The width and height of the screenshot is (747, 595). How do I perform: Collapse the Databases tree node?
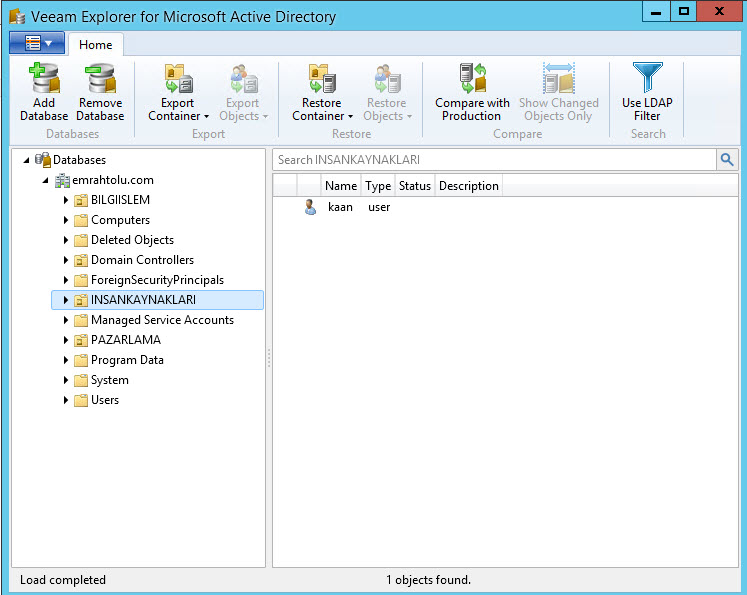[27, 160]
